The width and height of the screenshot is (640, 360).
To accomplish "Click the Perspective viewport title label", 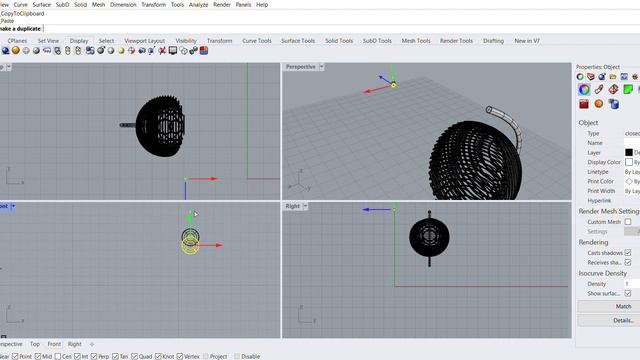I will 300,67.
